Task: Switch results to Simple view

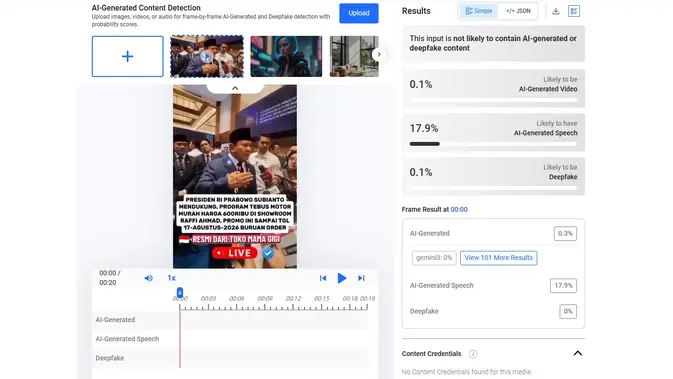Action: pos(479,11)
